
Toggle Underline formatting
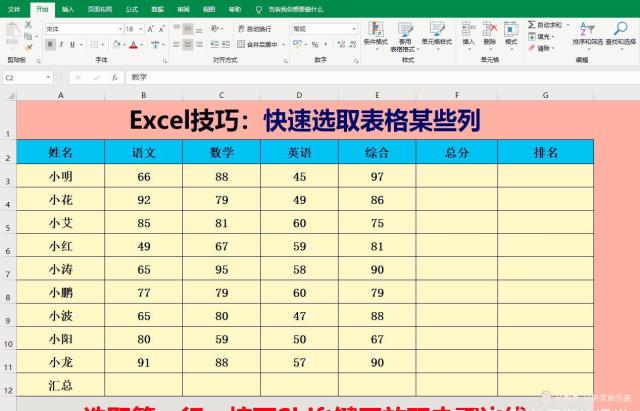click(72, 44)
